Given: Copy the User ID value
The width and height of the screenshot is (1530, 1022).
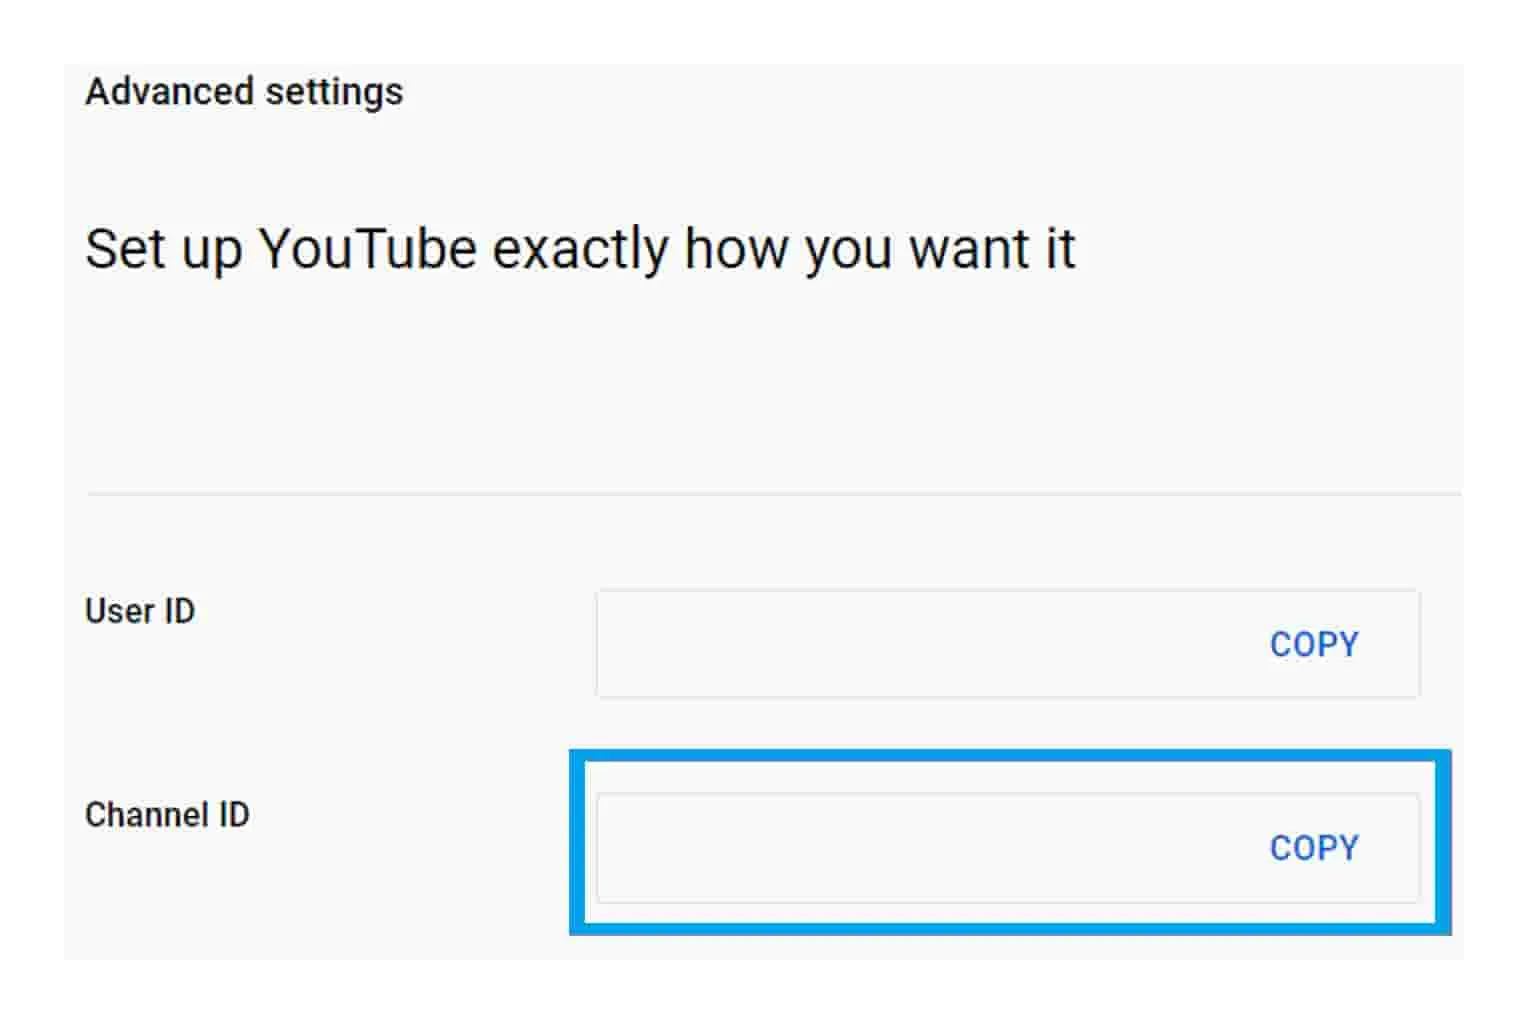Looking at the screenshot, I should tap(1313, 645).
